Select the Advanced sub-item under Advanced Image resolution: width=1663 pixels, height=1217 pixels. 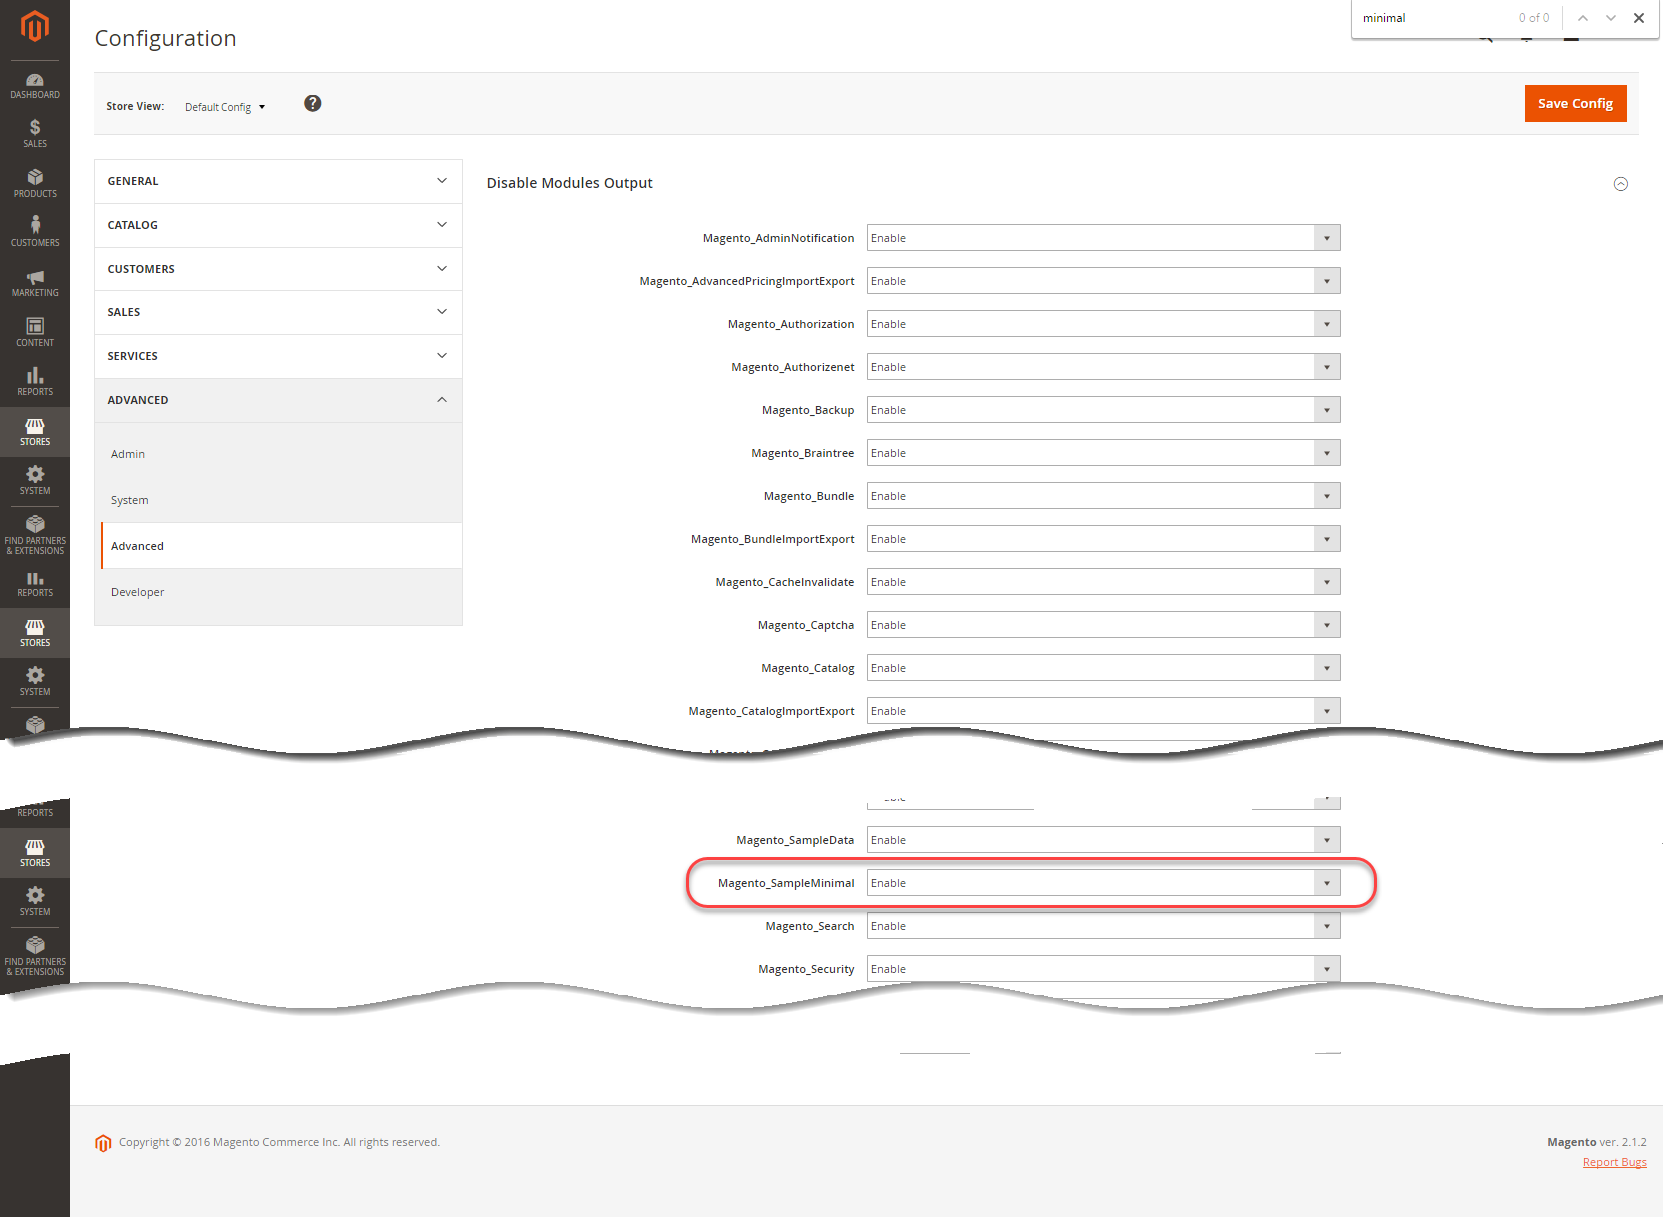280,546
